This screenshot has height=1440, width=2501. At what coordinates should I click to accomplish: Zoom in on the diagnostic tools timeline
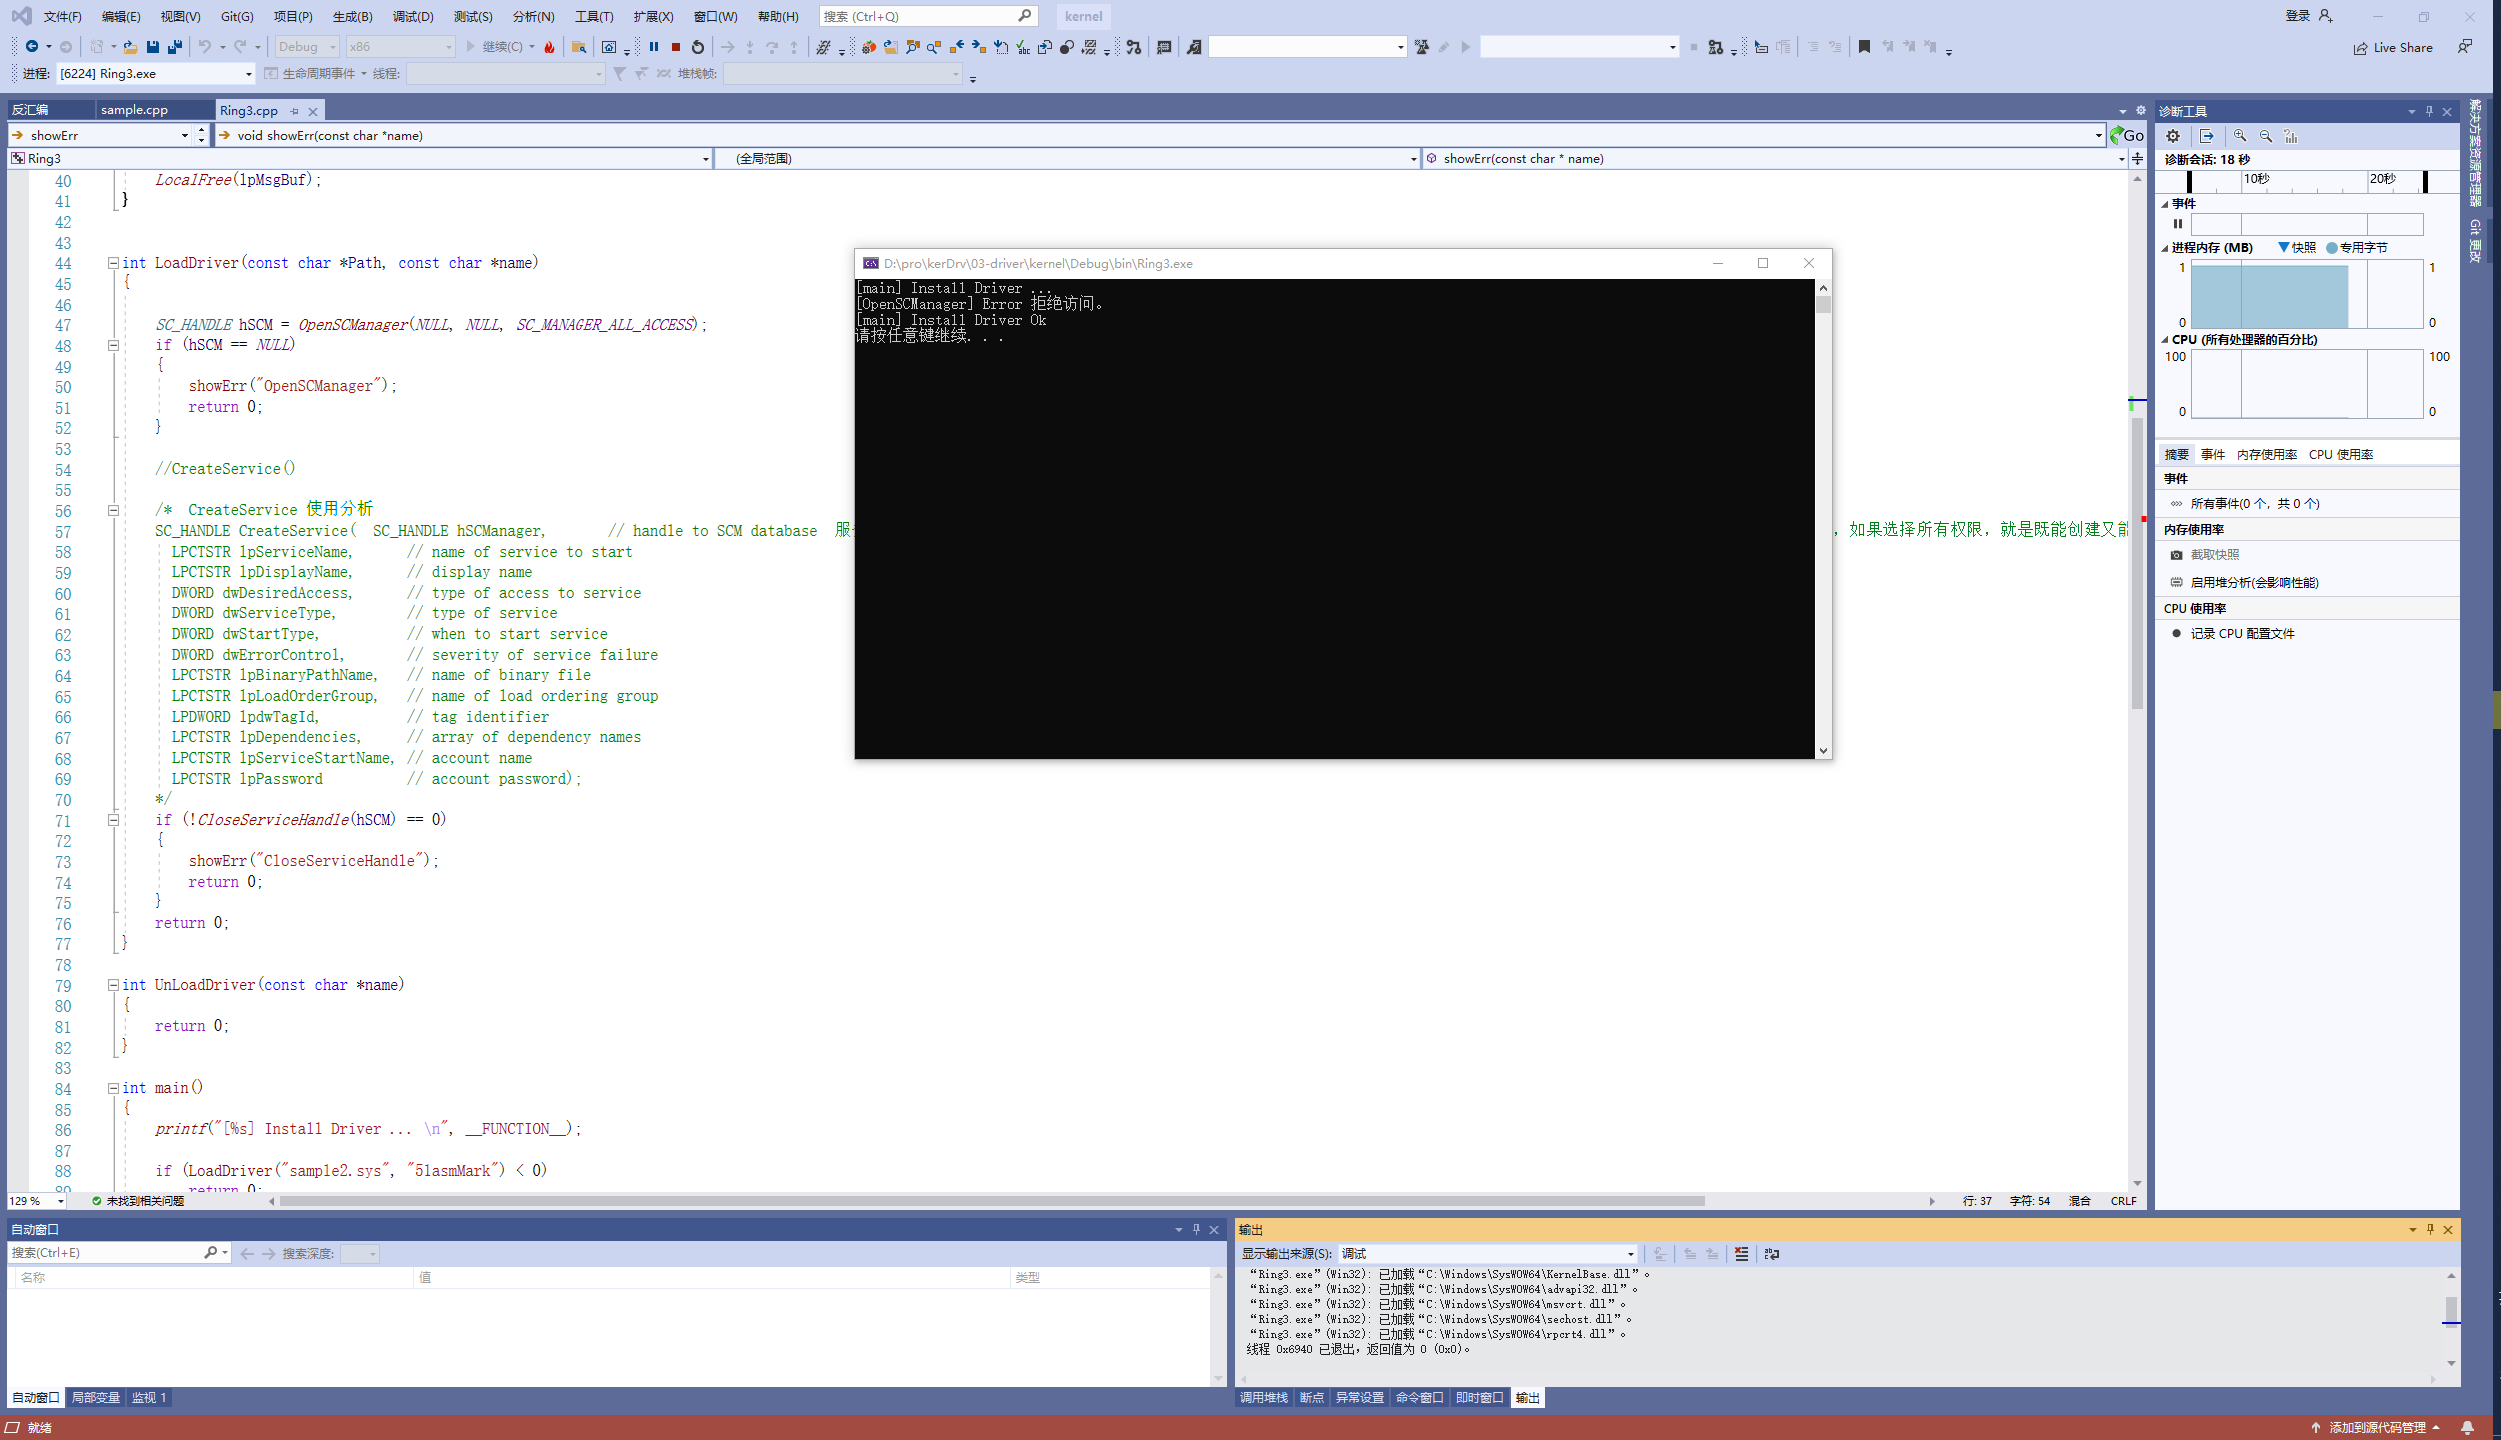click(x=2240, y=136)
